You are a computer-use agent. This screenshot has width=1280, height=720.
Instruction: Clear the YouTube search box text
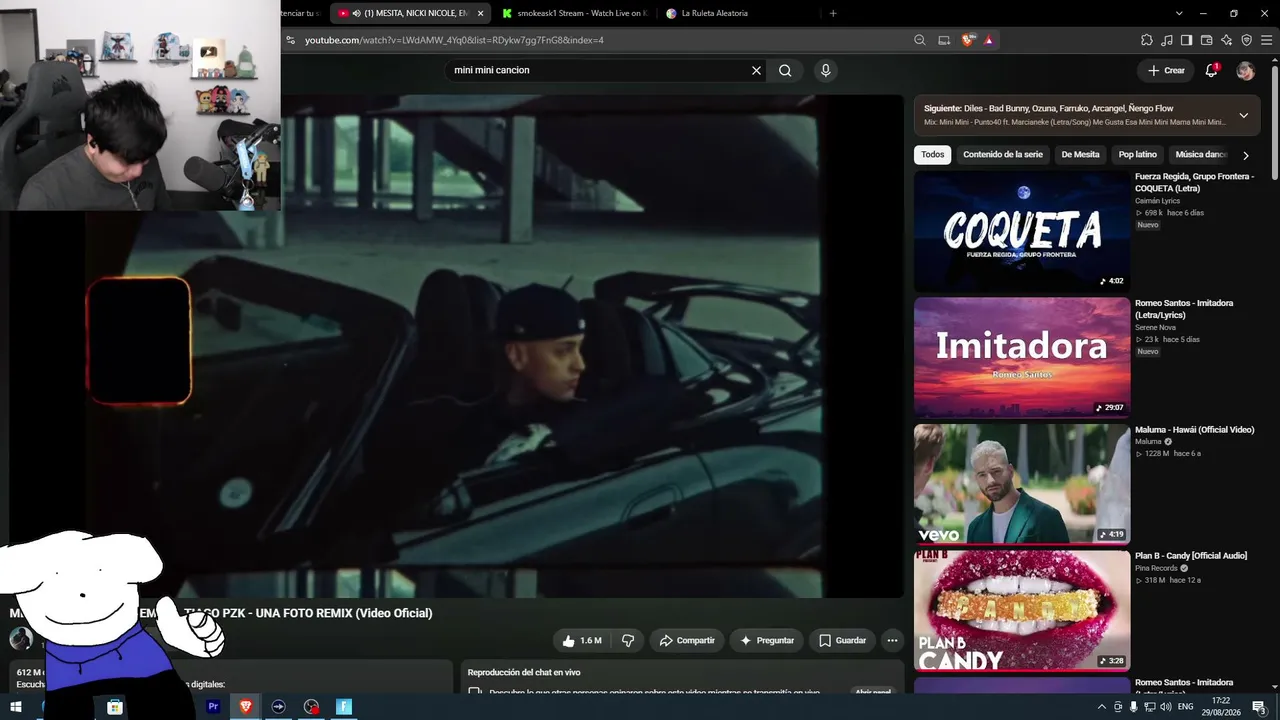click(x=756, y=70)
